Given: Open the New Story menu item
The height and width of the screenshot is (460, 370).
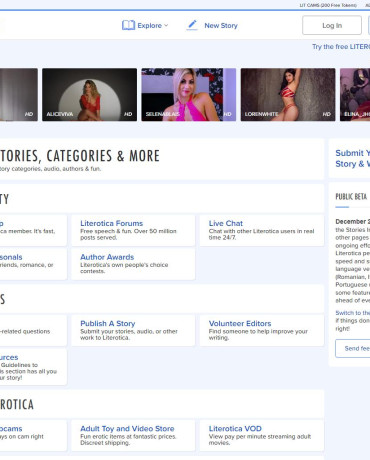Looking at the screenshot, I should [221, 25].
